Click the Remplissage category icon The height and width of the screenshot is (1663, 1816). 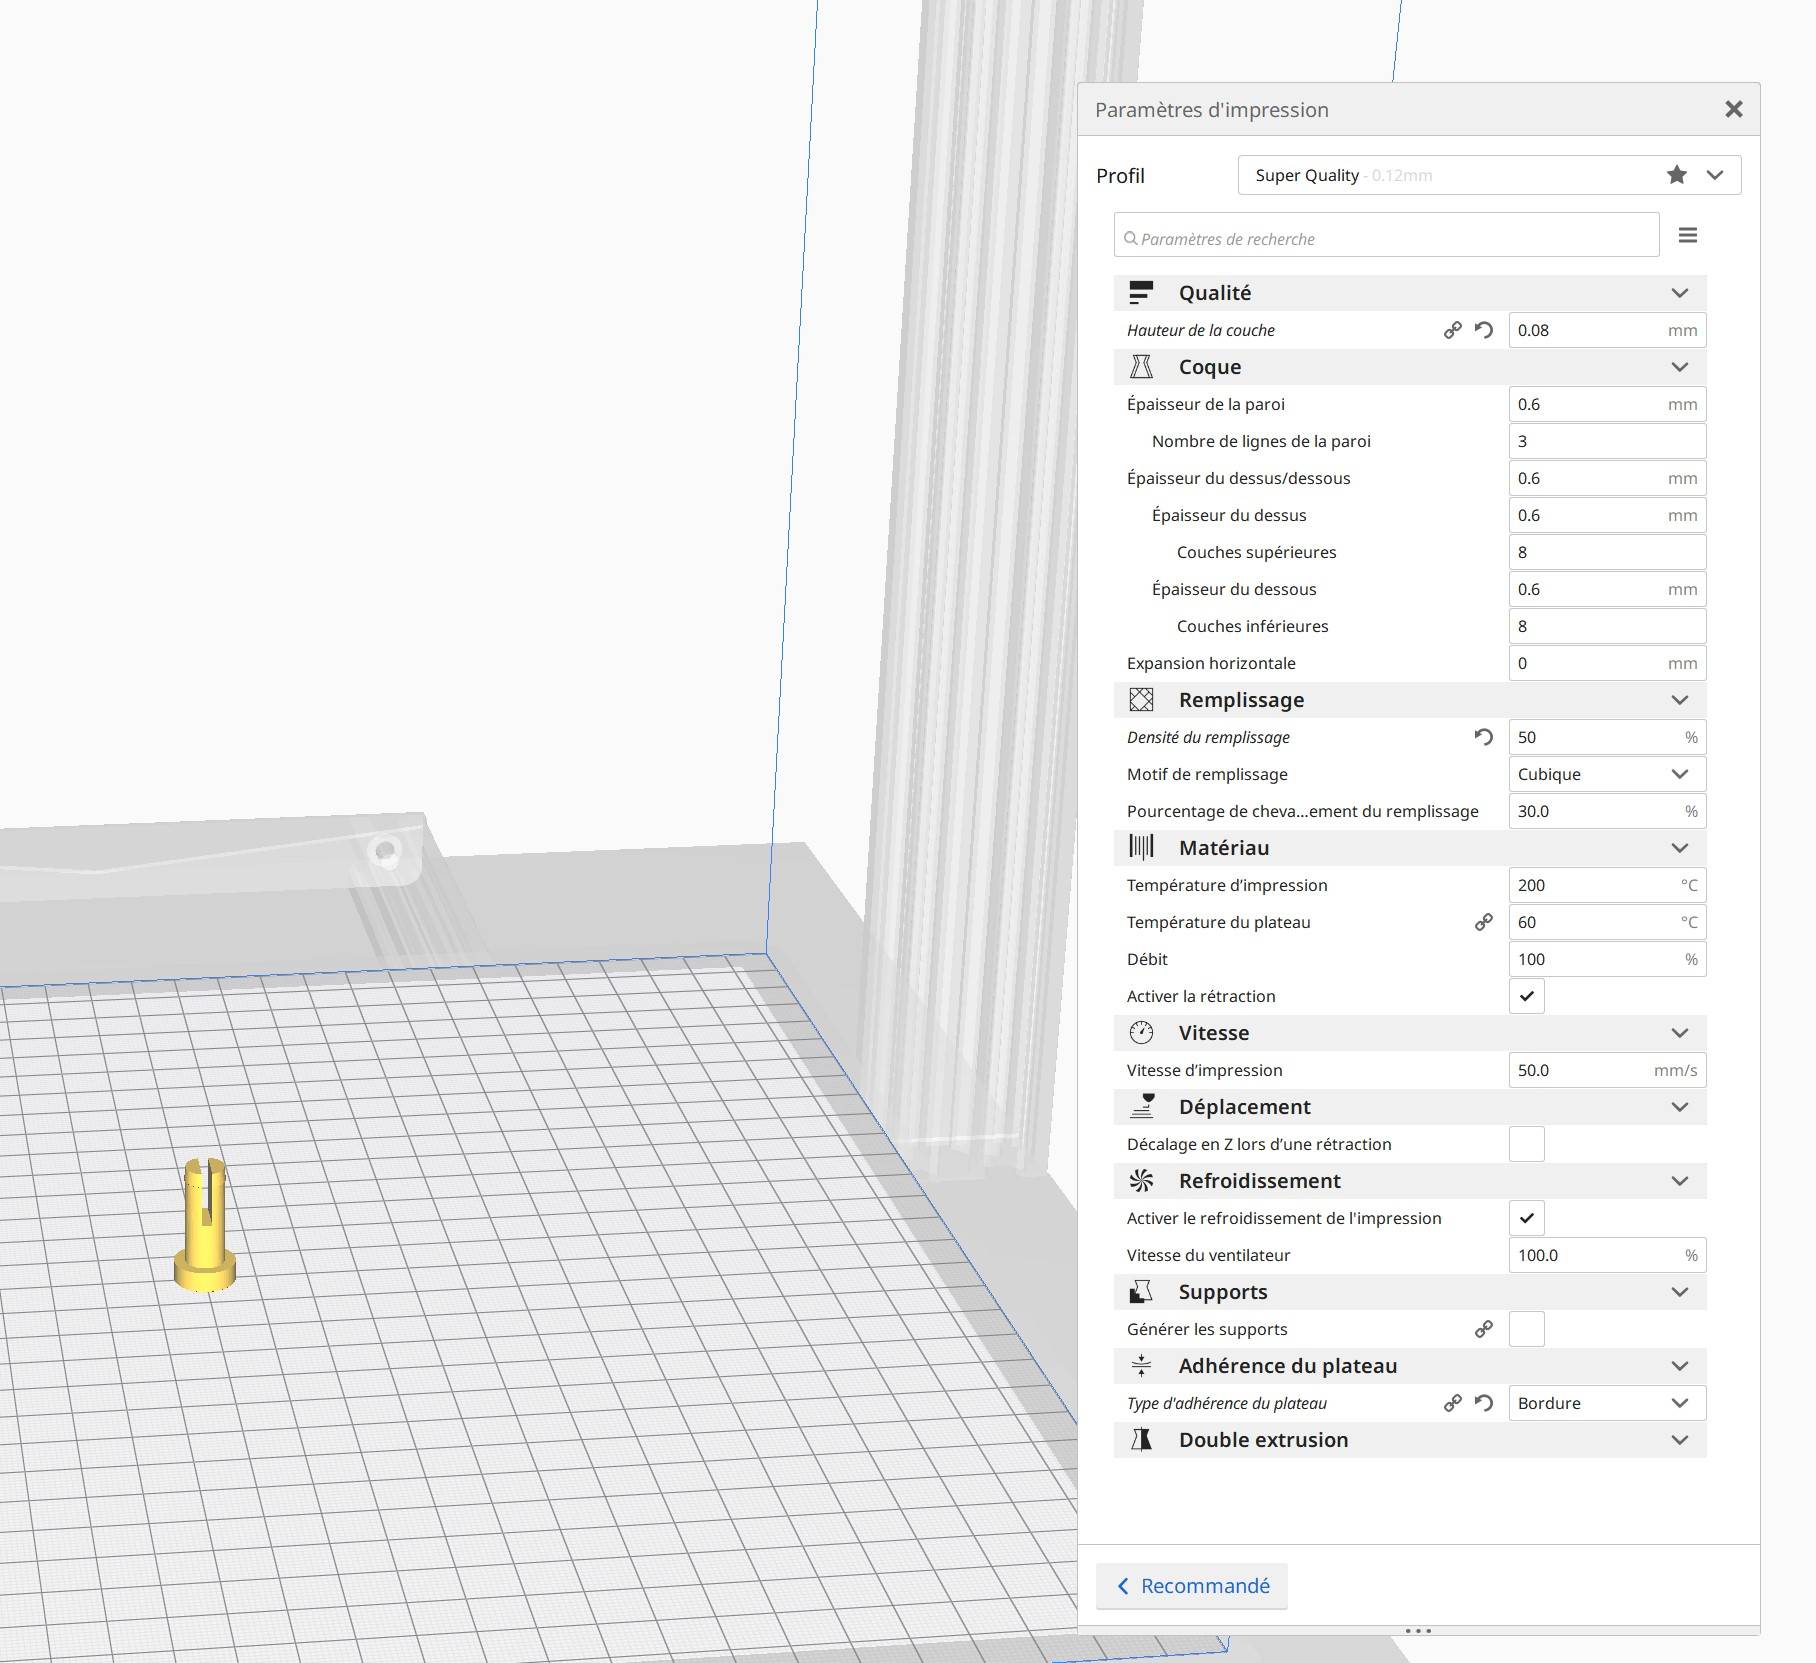pos(1141,700)
